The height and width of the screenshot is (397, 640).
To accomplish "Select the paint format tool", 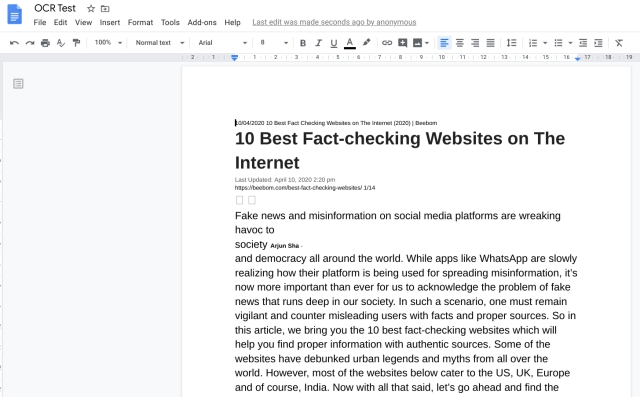I will pos(76,42).
